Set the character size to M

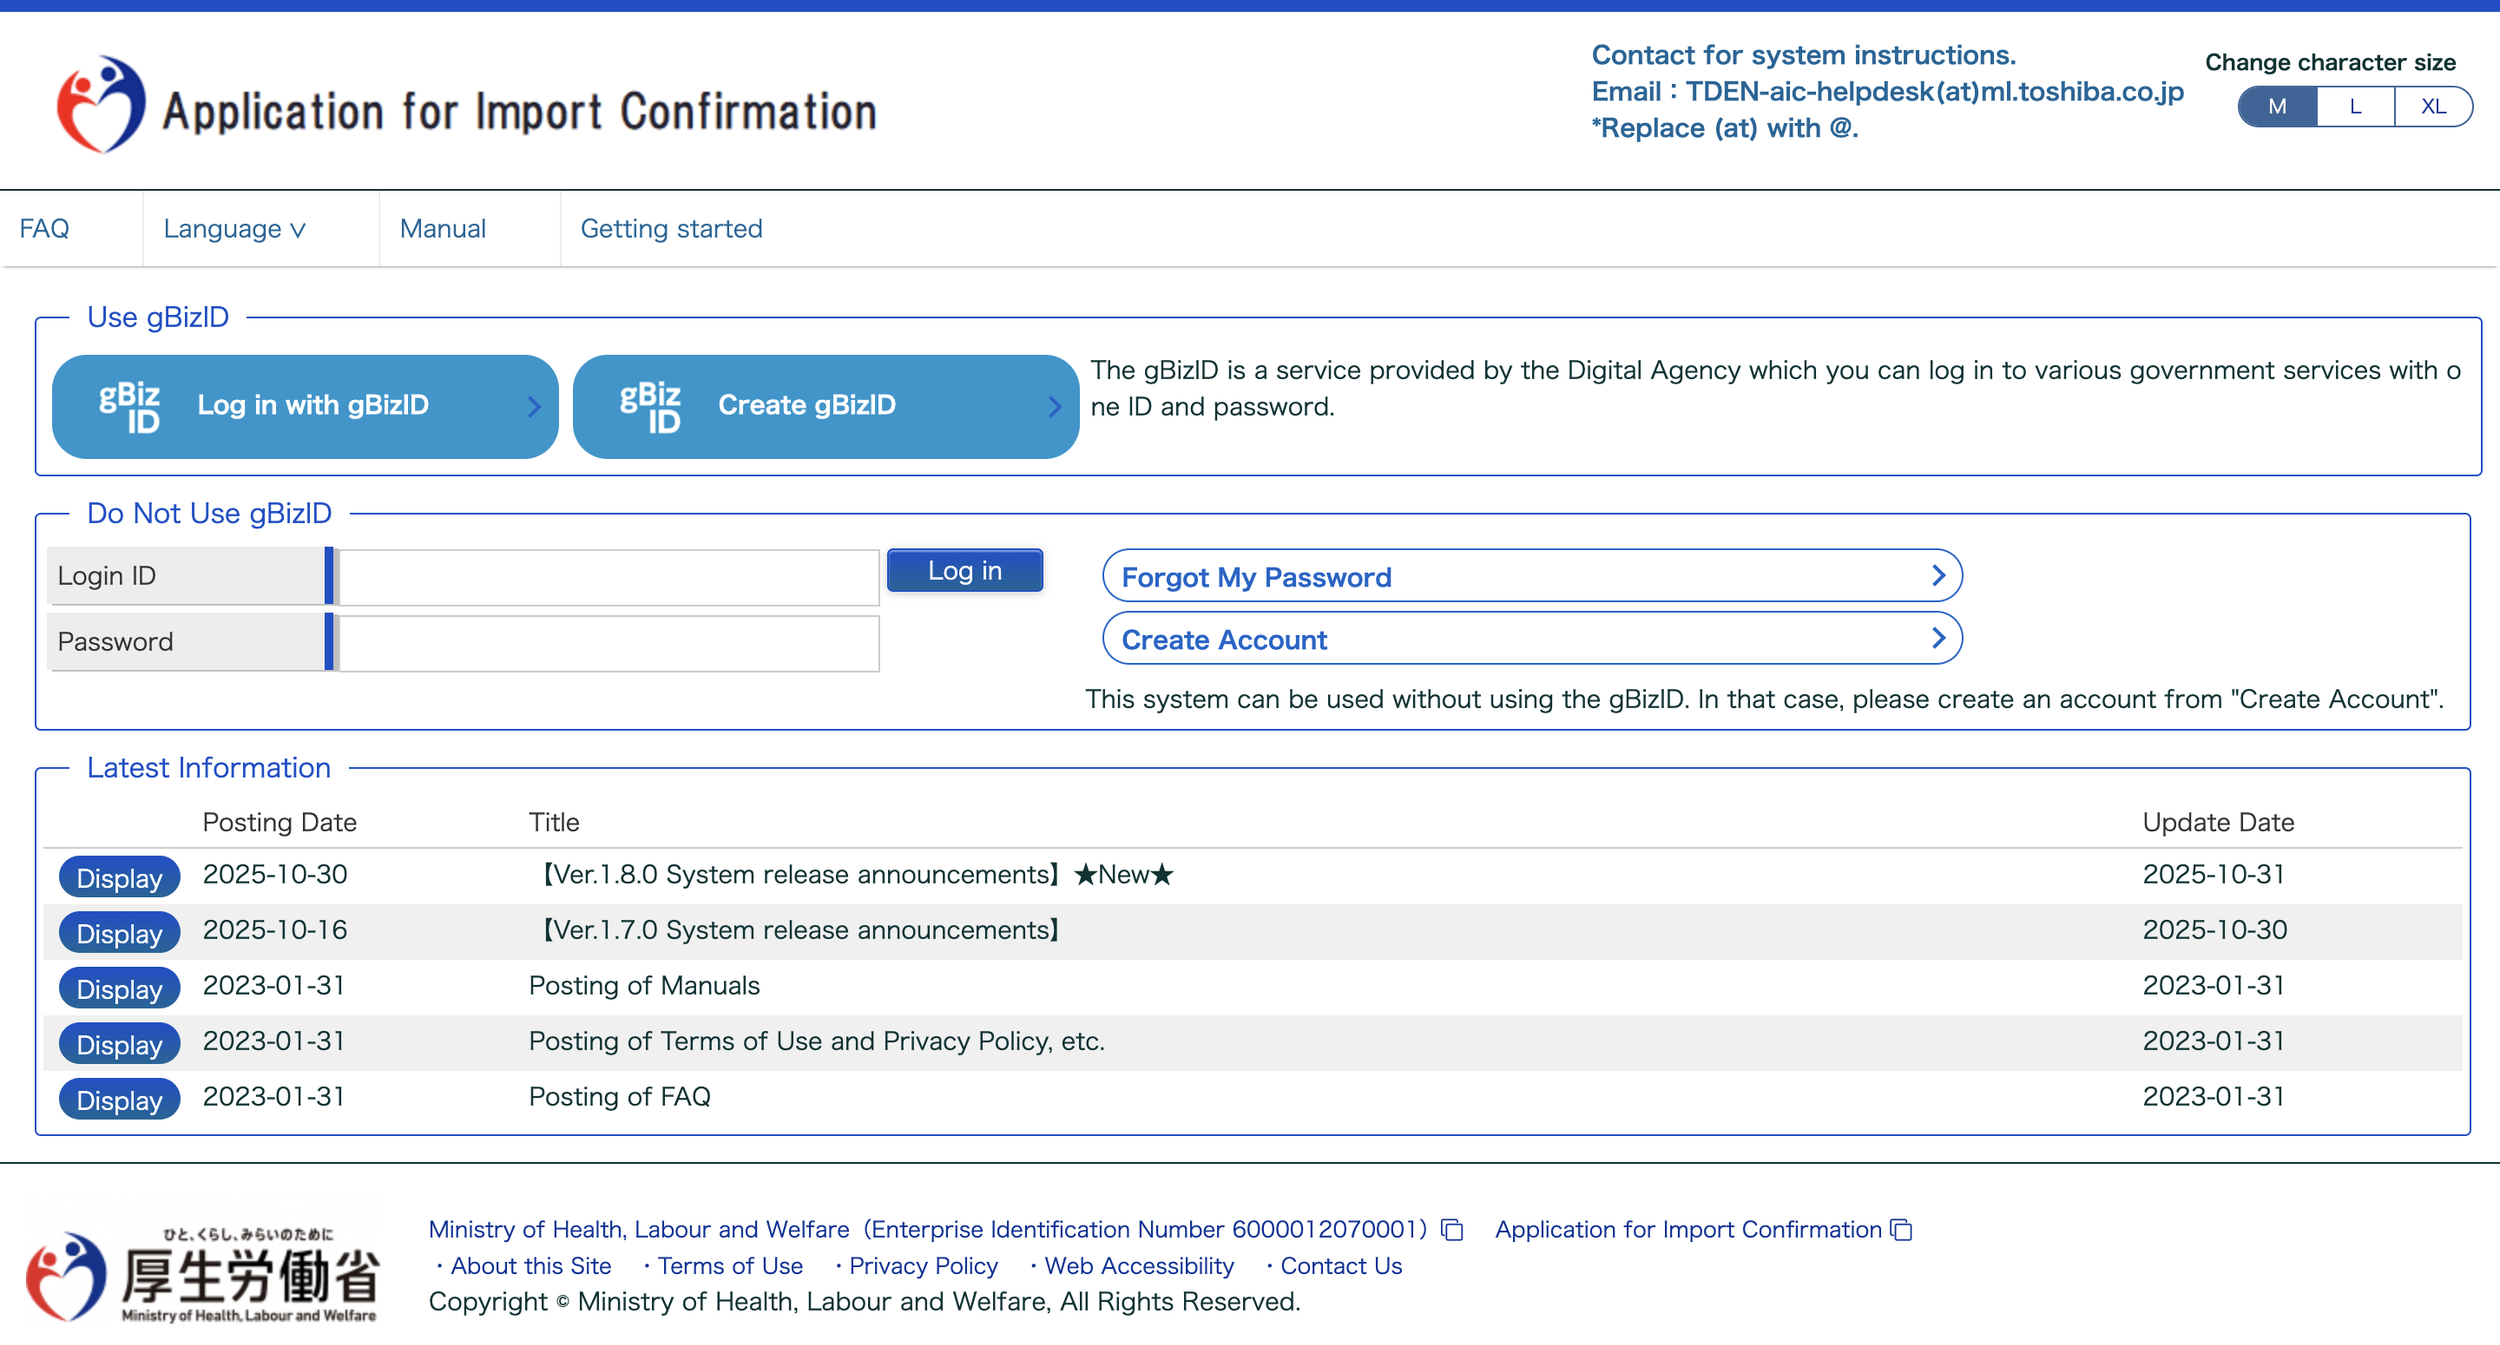[2277, 107]
